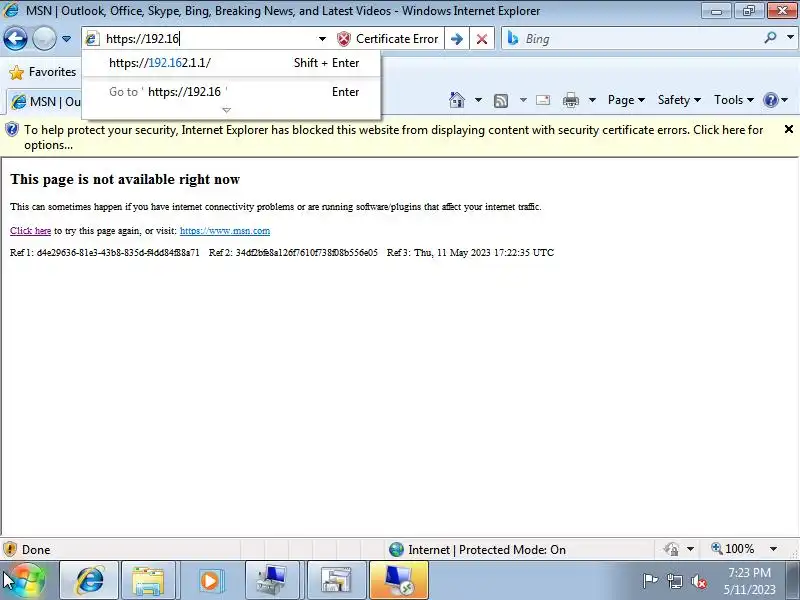Click the muted volume tray icon
This screenshot has height=600, width=800.
coord(698,581)
